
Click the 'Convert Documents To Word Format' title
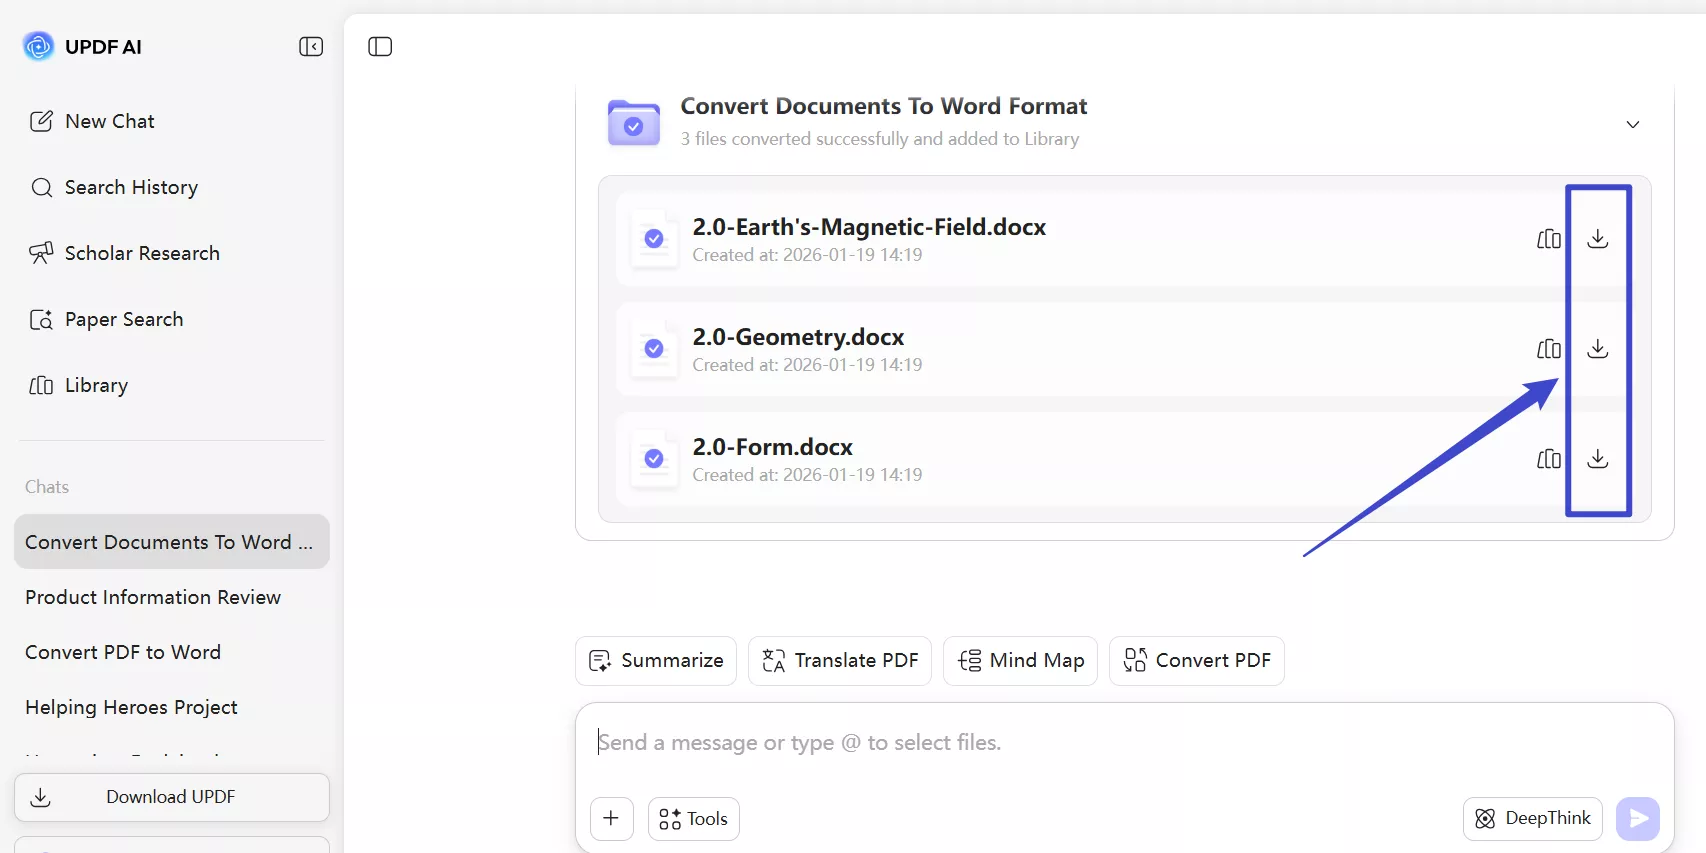click(884, 106)
